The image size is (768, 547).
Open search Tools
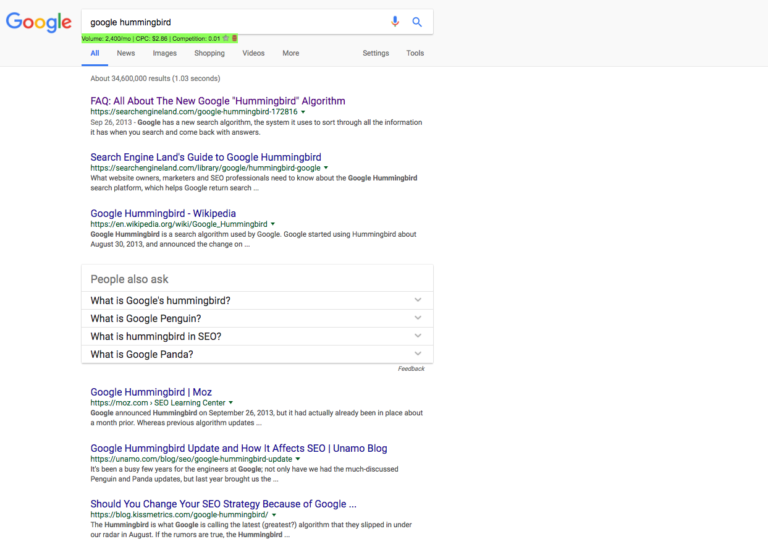click(415, 53)
